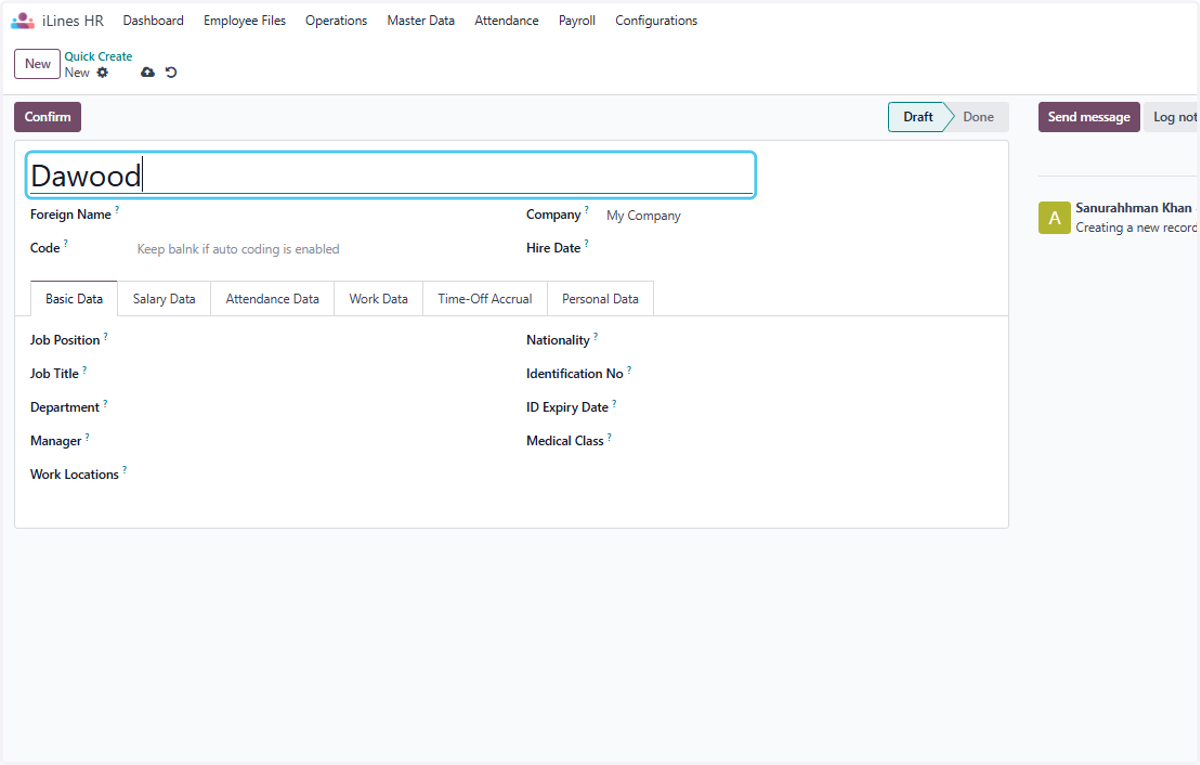
Task: Click the Department help question mark
Action: pos(105,403)
